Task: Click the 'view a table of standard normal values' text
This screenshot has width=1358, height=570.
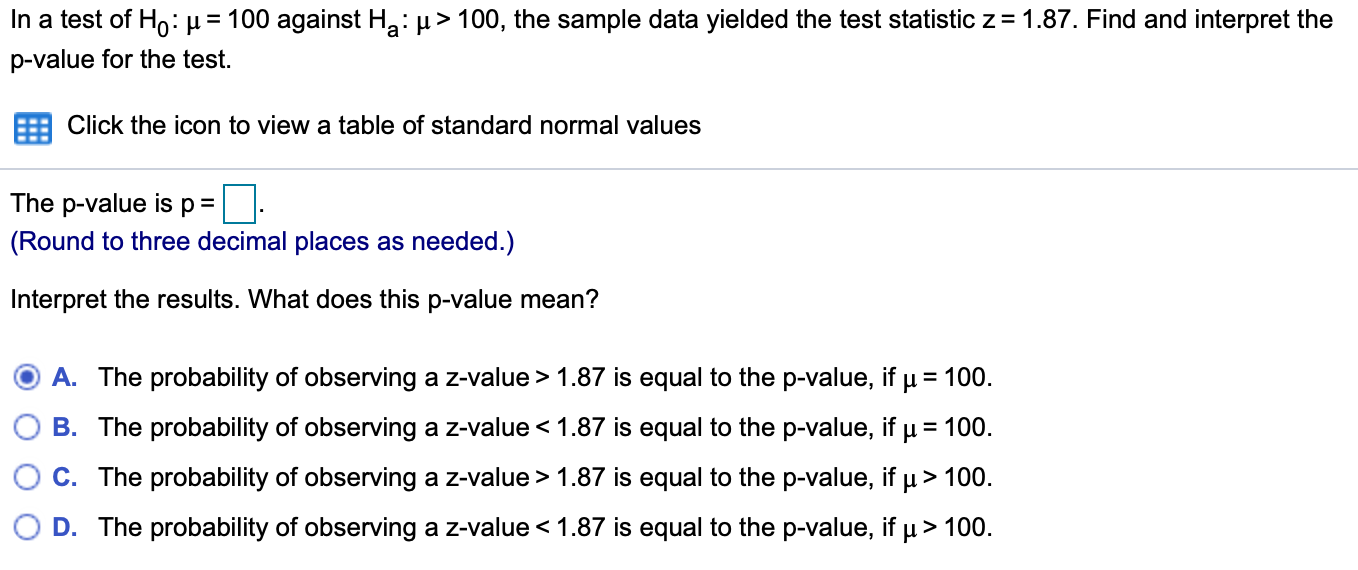Action: click(469, 126)
